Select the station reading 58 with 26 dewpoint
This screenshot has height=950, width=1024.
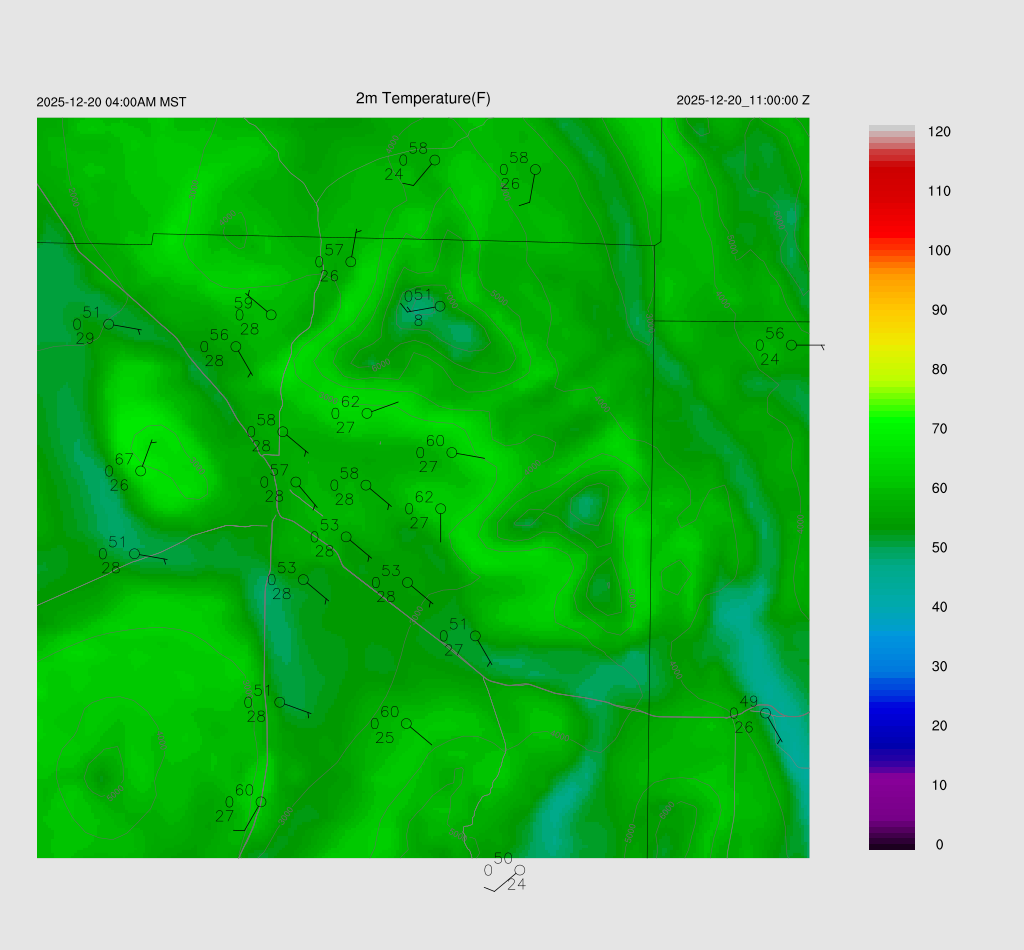(x=535, y=169)
